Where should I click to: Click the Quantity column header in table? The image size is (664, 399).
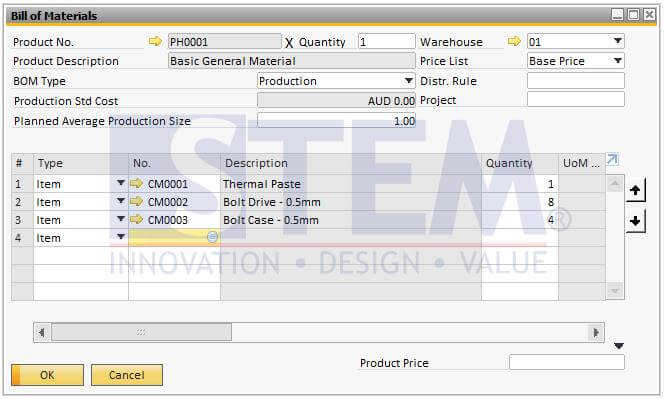click(x=520, y=163)
